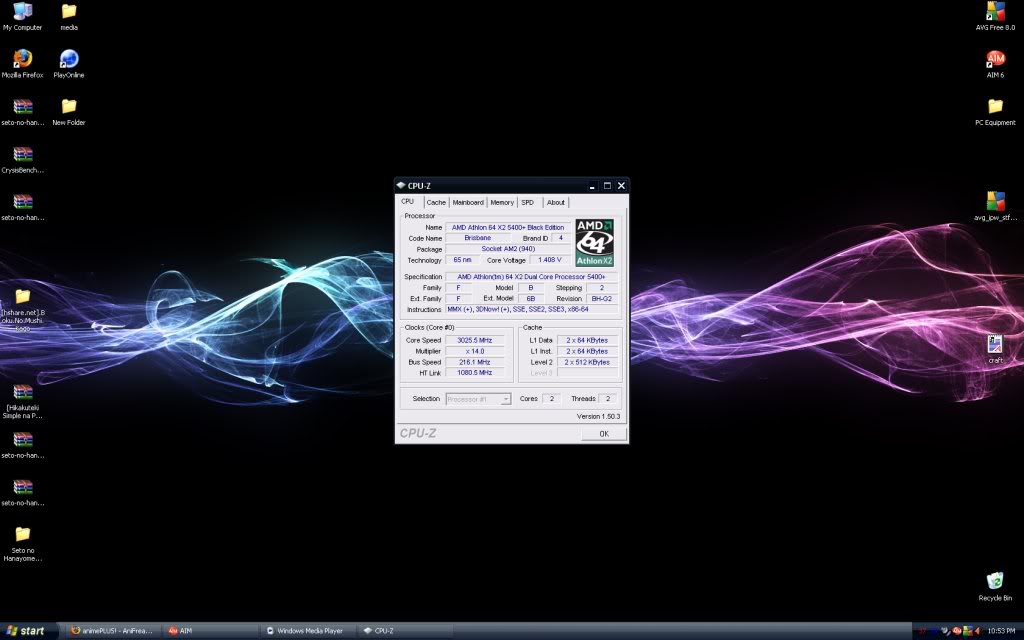
Task: Switch to the About tab
Action: coord(556,202)
